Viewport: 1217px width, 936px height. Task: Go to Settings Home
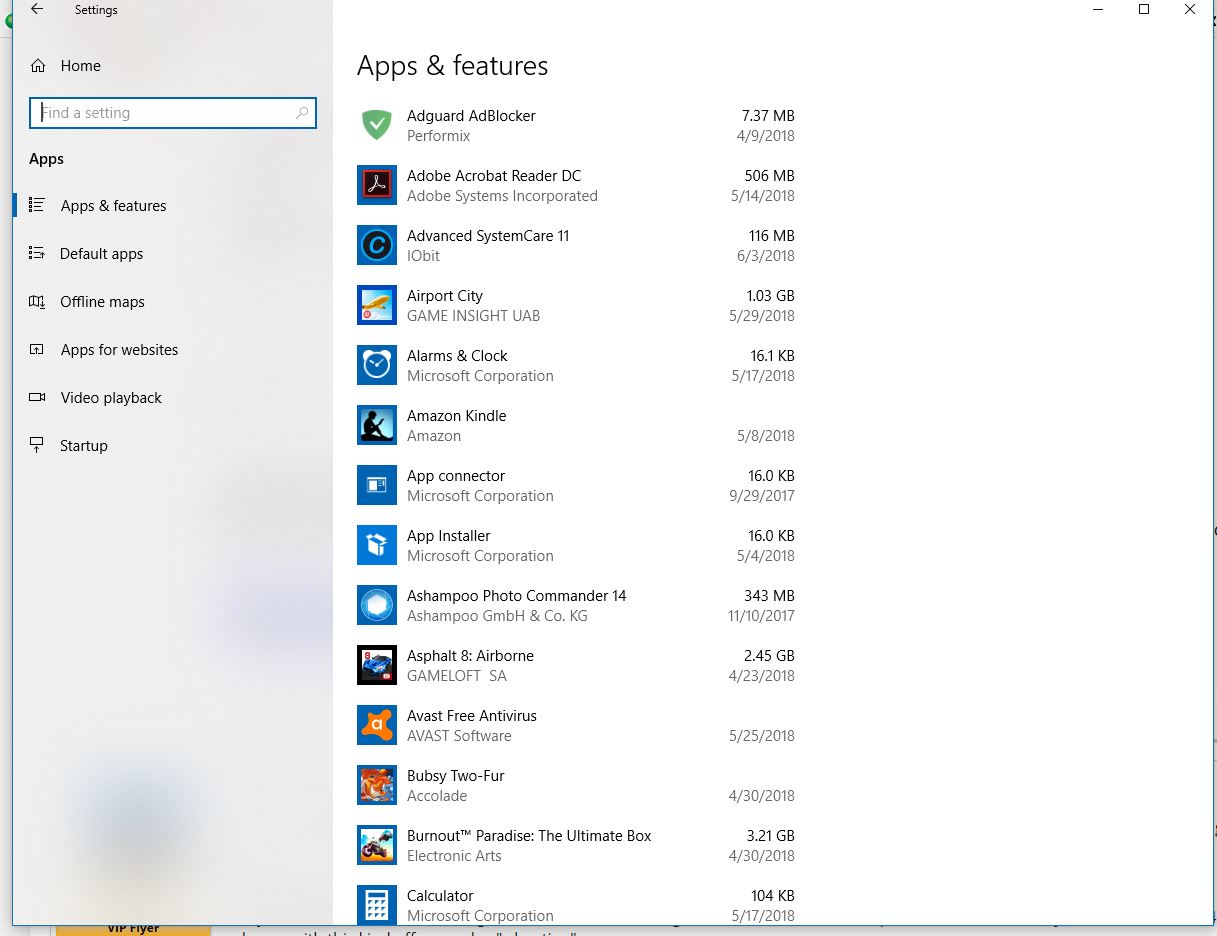pyautogui.click(x=172, y=66)
